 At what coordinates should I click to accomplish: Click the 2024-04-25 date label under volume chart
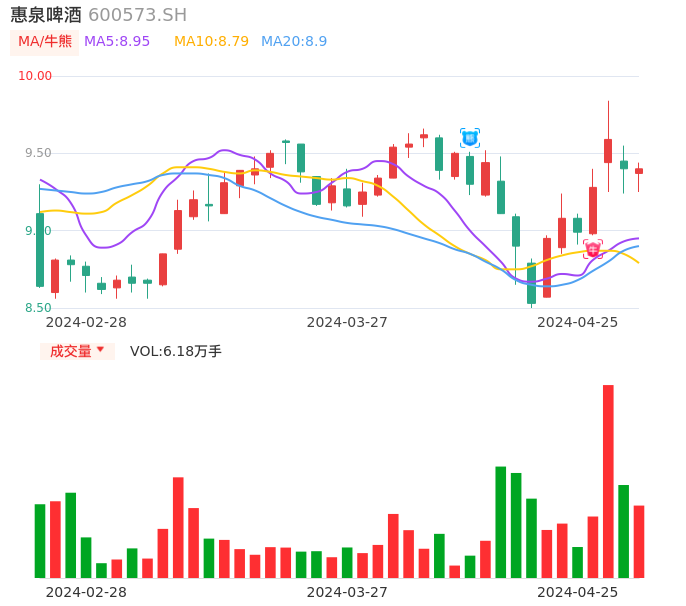[x=577, y=592]
